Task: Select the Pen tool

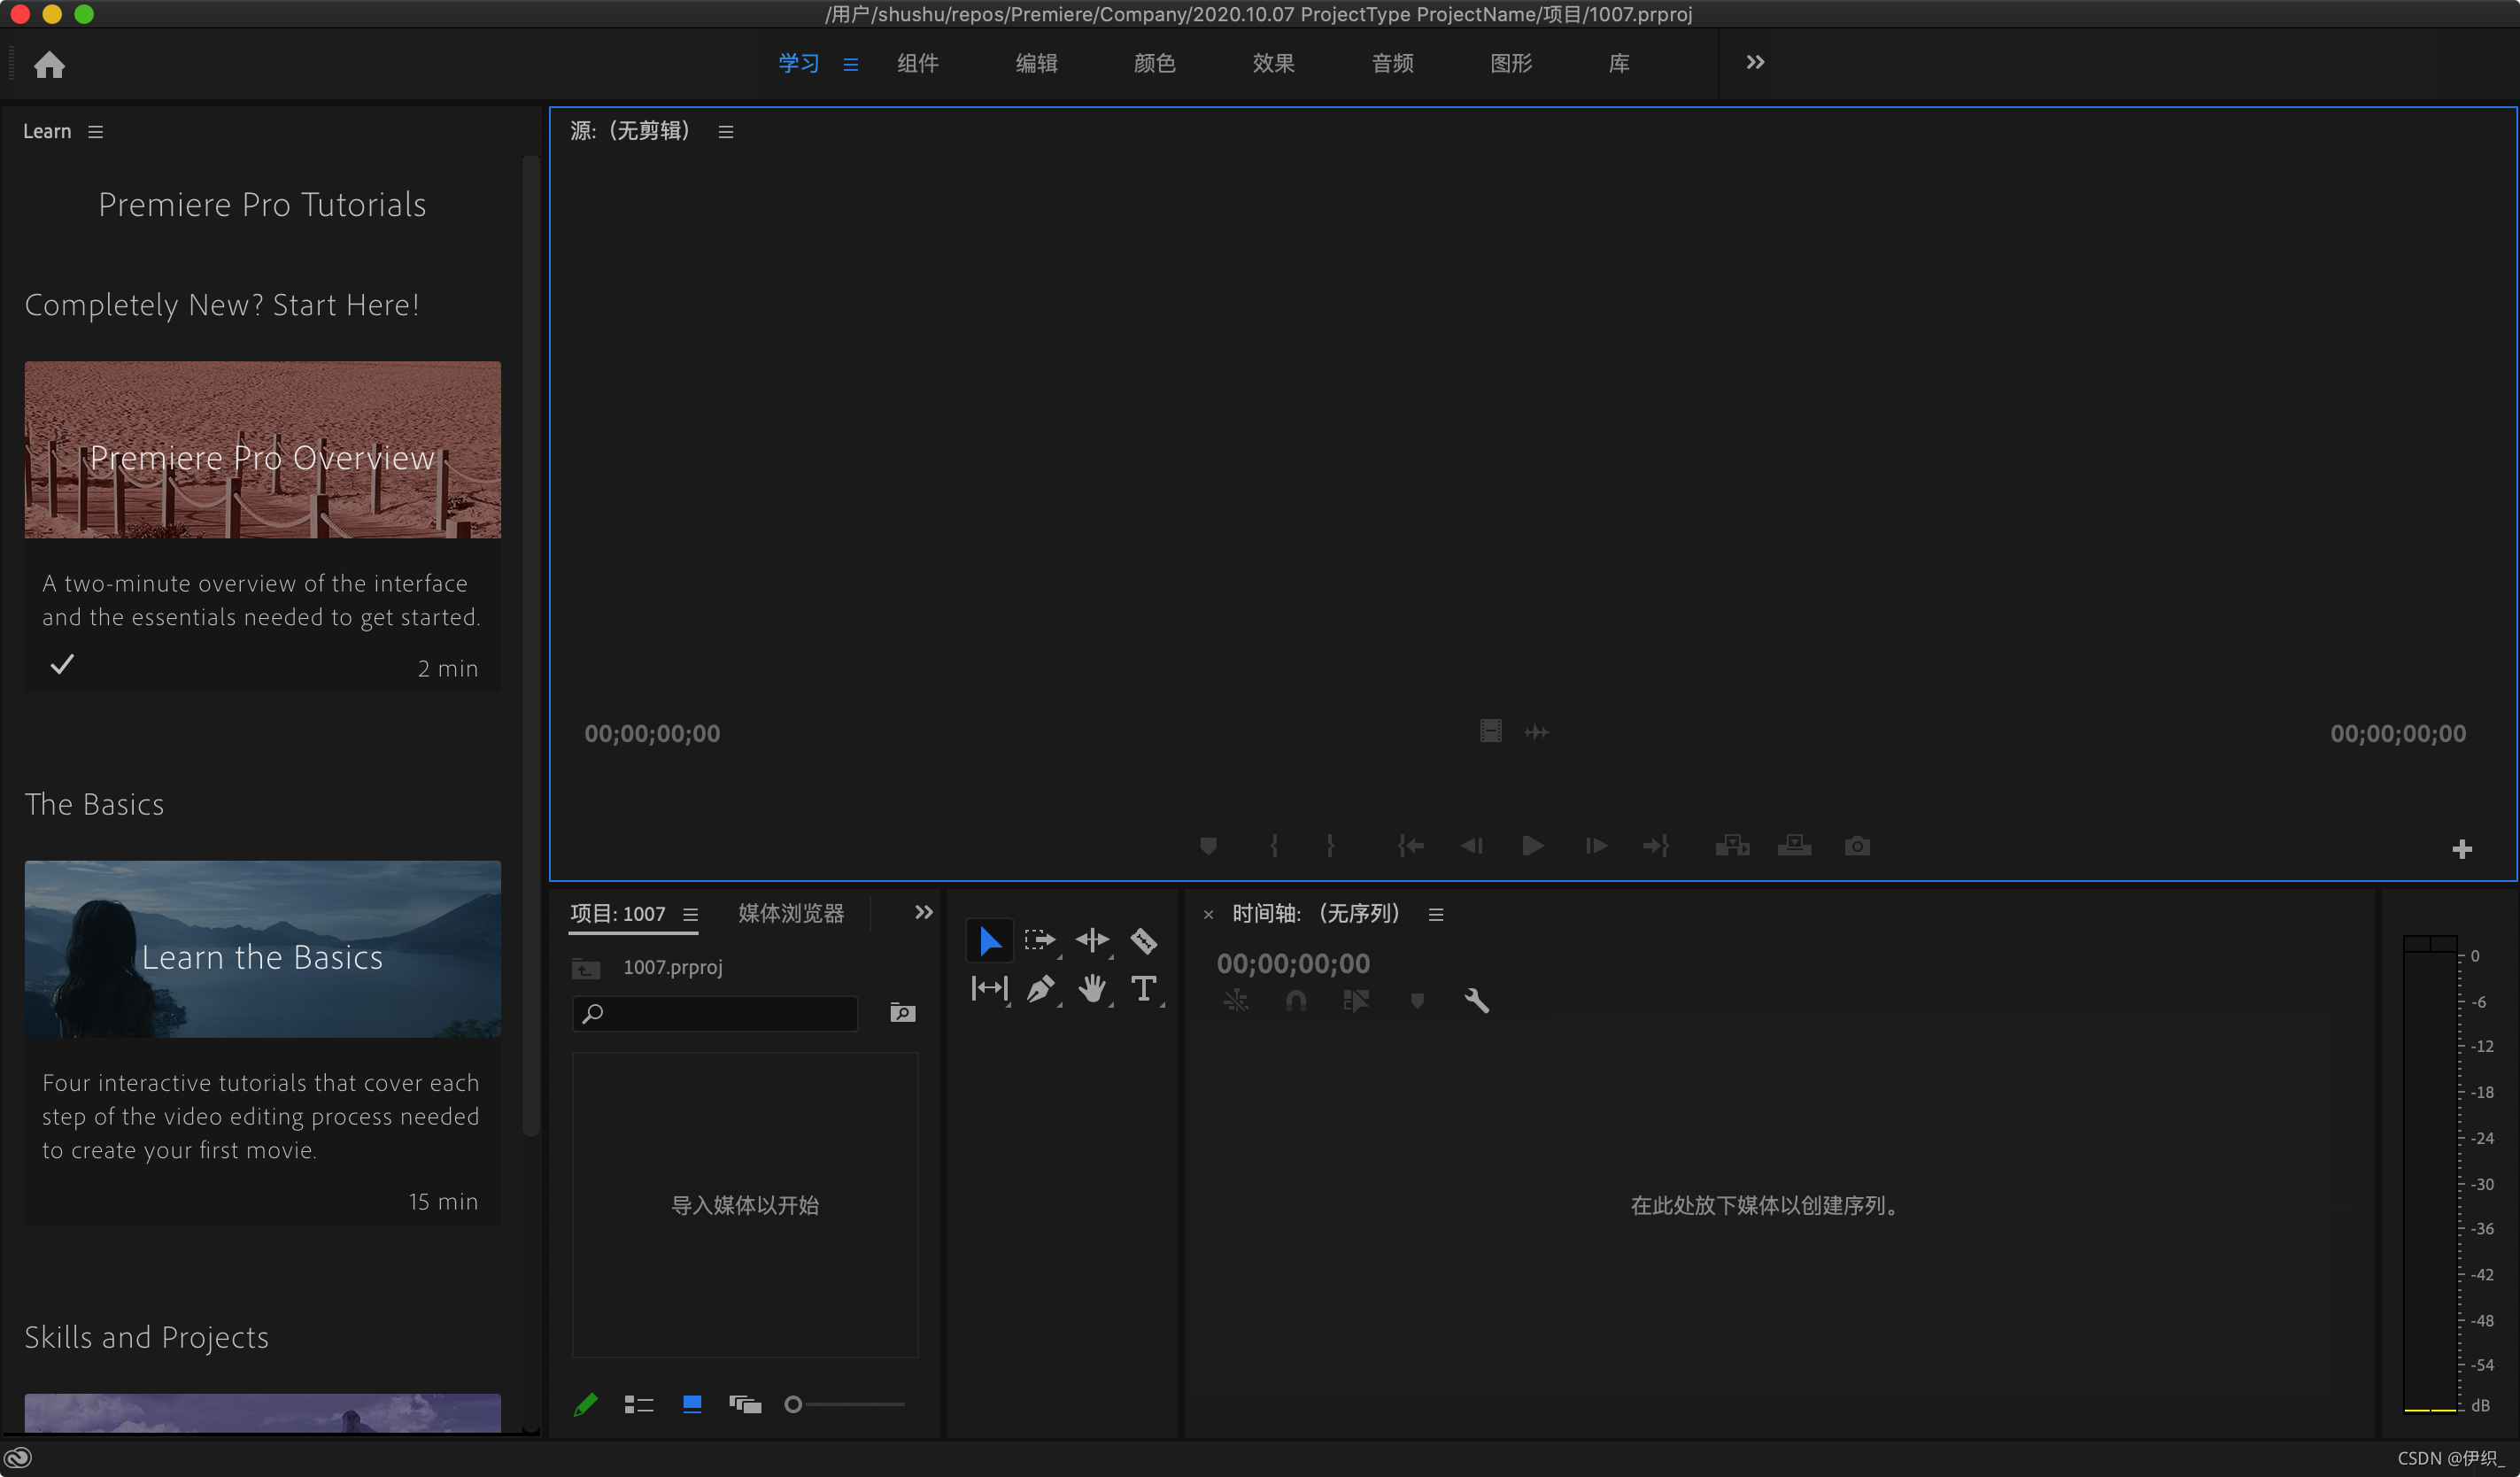Action: click(x=1040, y=989)
